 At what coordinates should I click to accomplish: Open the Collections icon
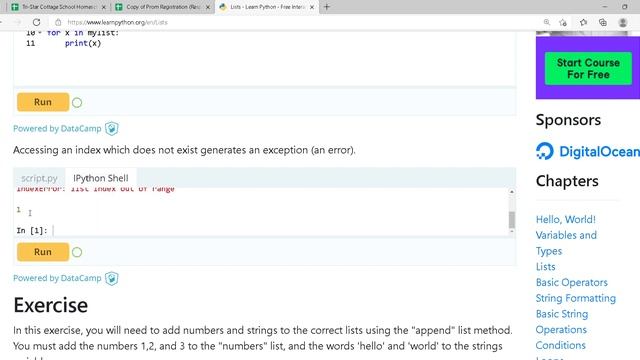603,22
